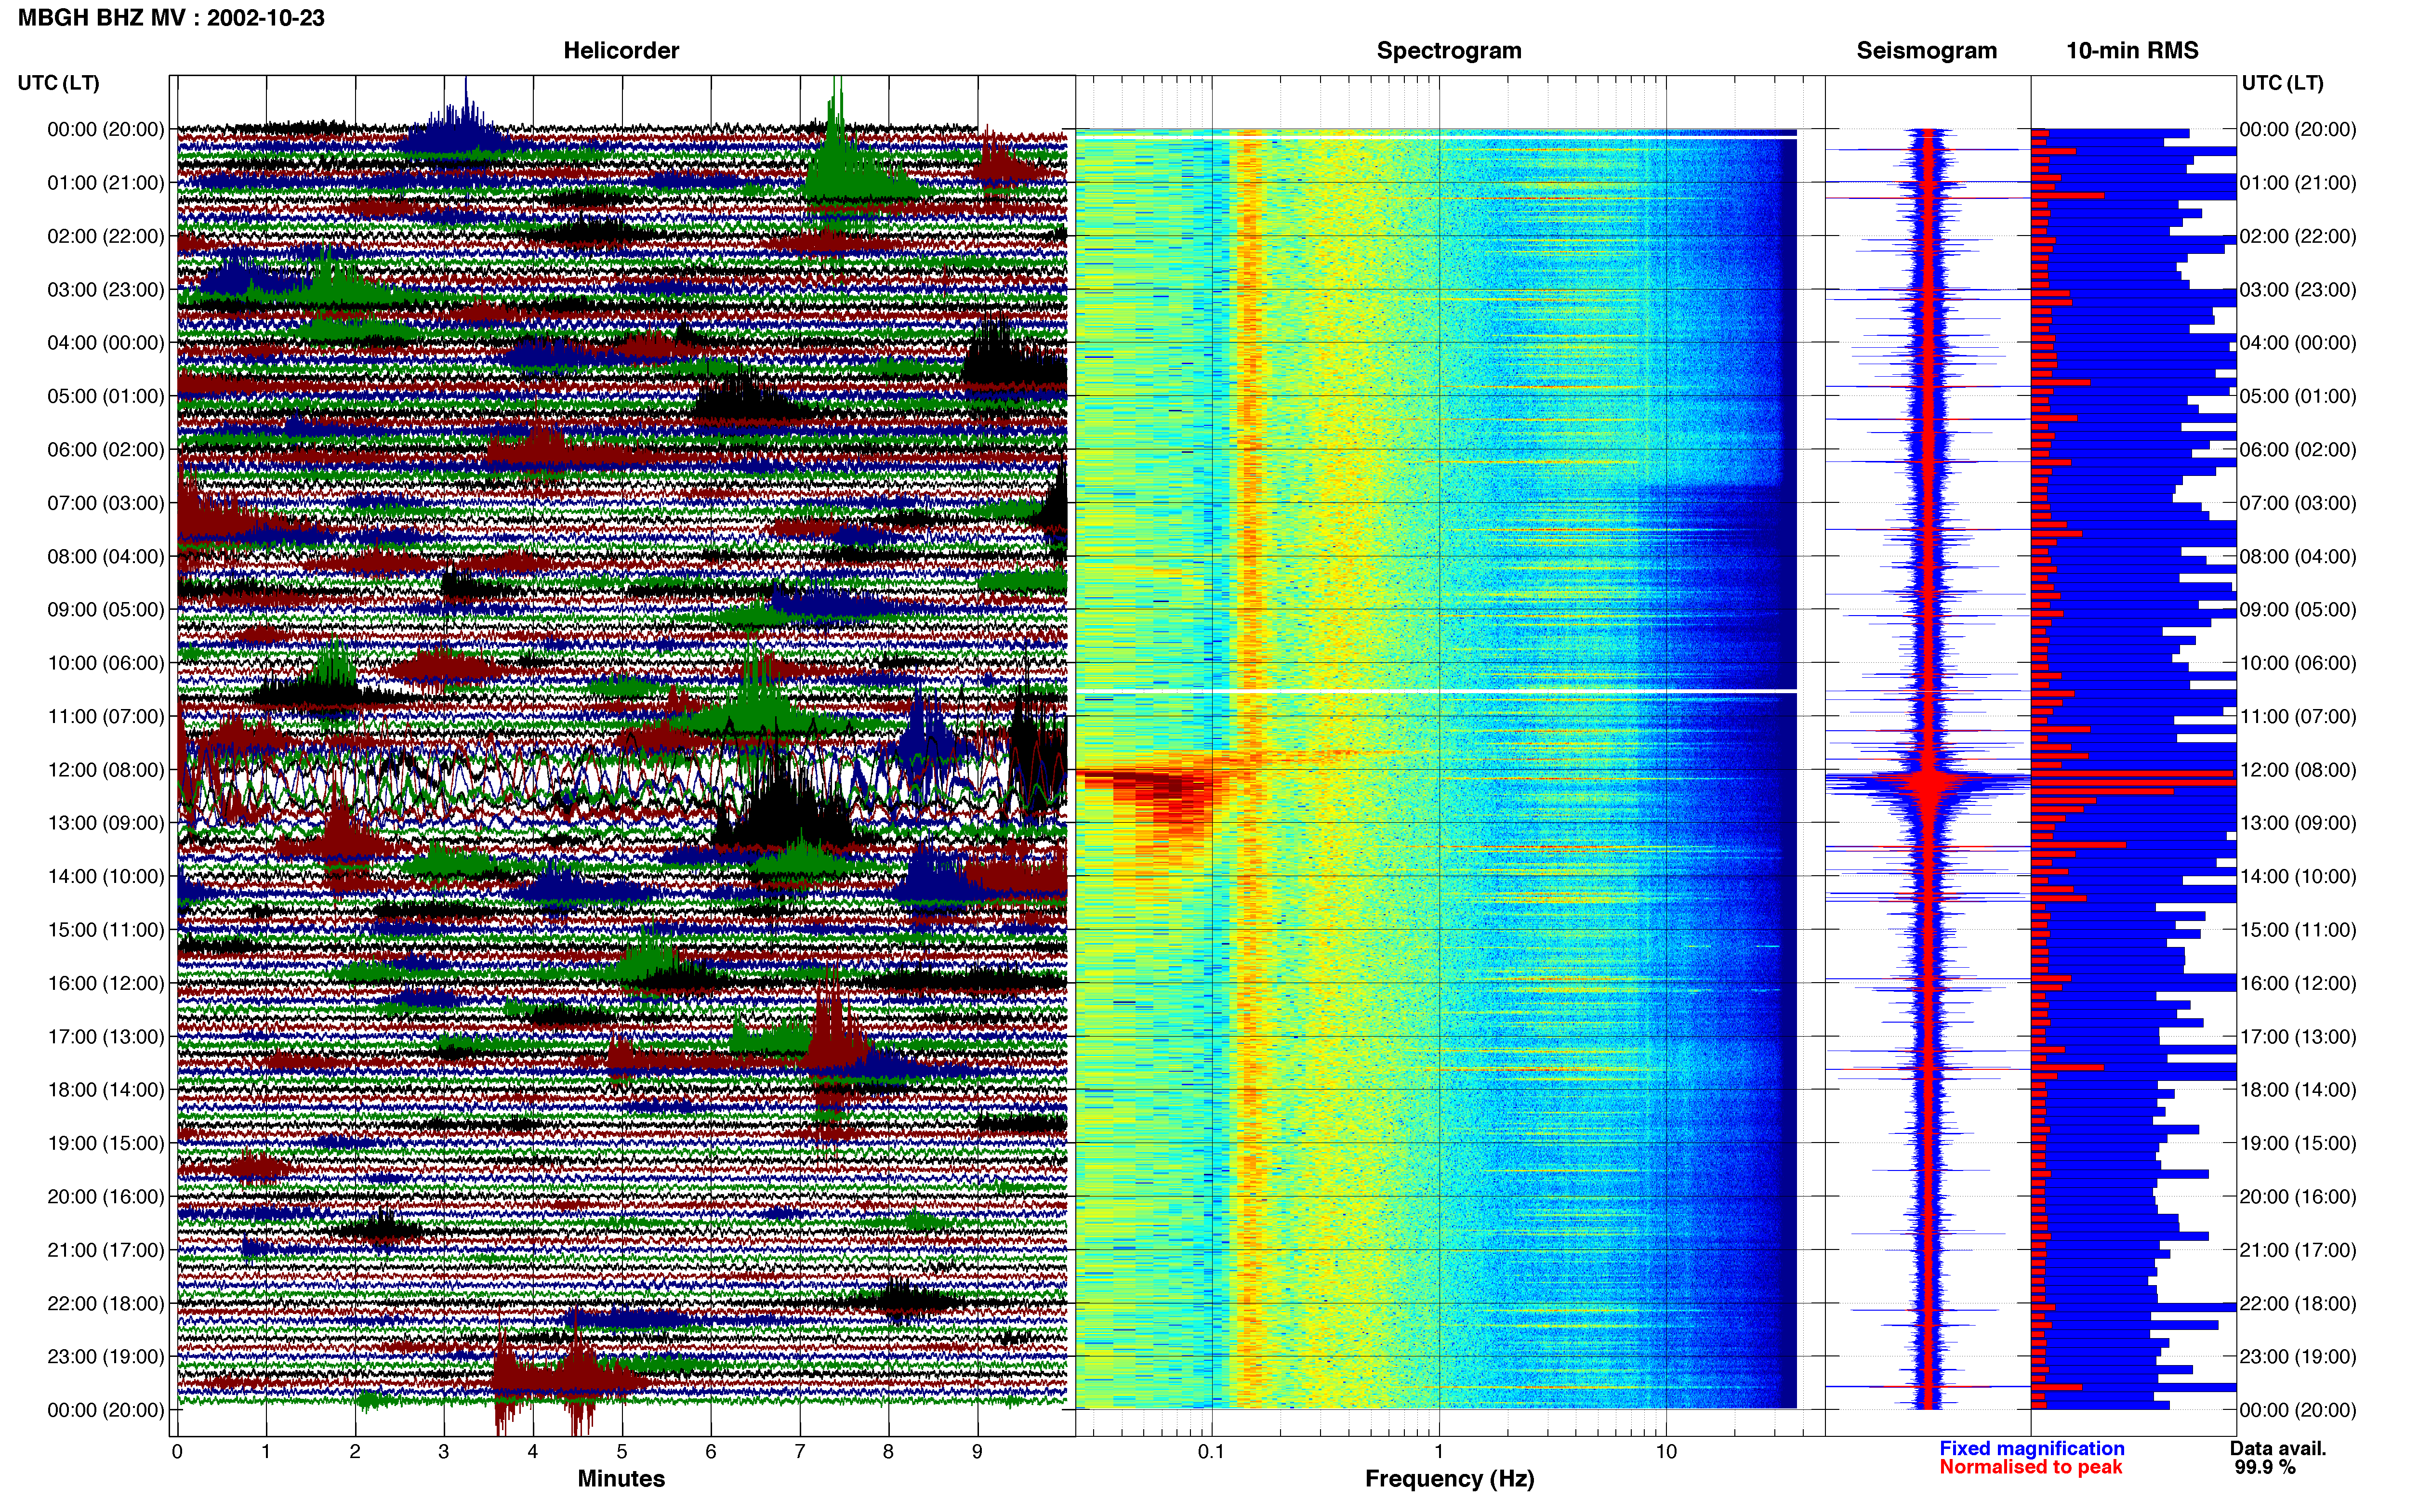The height and width of the screenshot is (1512, 2418).
Task: Click the "Seismogram" panel heading
Action: point(1927,51)
